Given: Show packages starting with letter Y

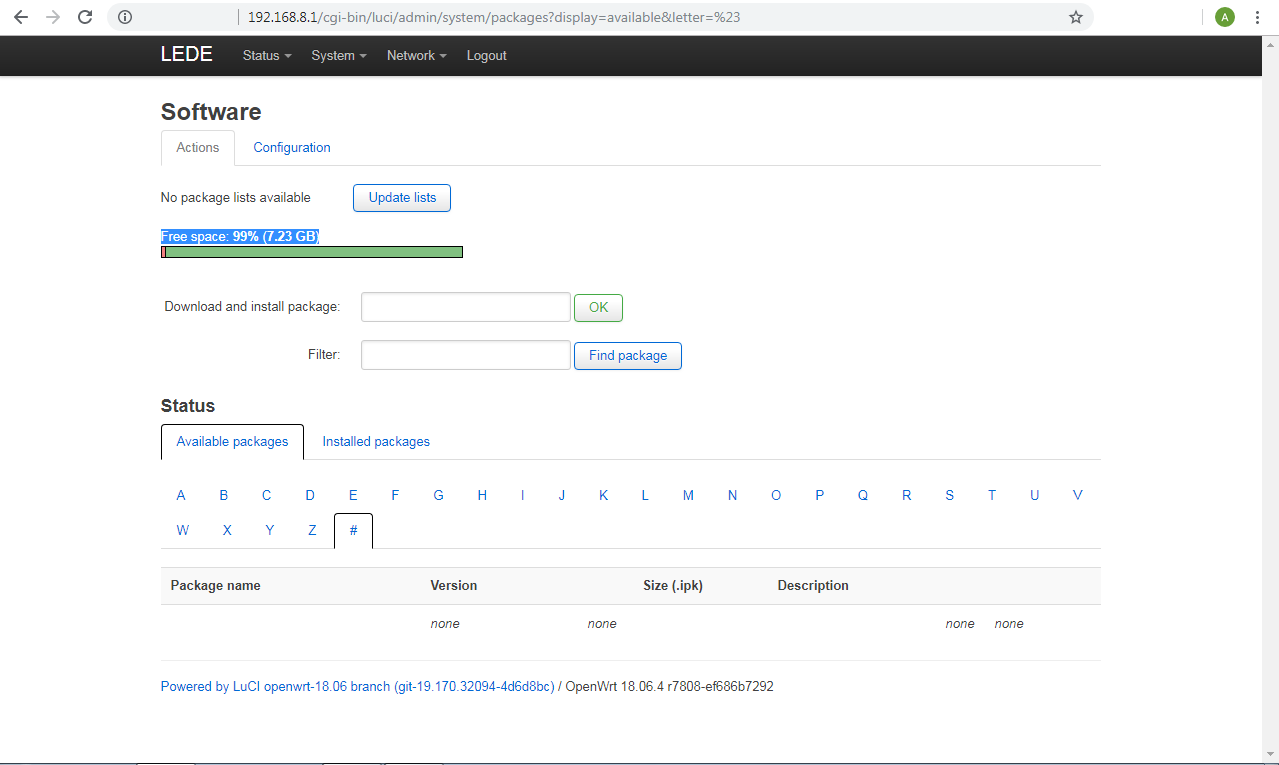Looking at the screenshot, I should click(x=270, y=531).
